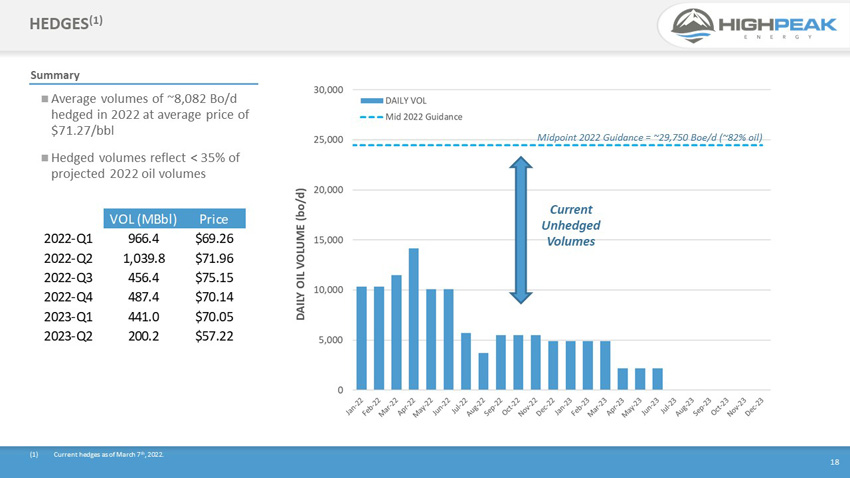850x478 pixels.
Task: Click the $75.15 price cell
Action: point(214,277)
